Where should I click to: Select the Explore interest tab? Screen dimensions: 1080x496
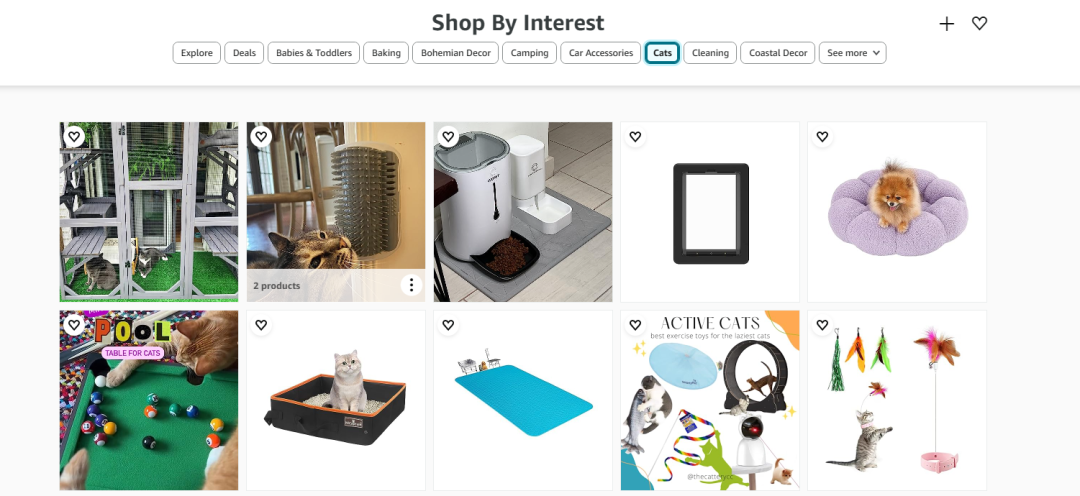pyautogui.click(x=197, y=53)
